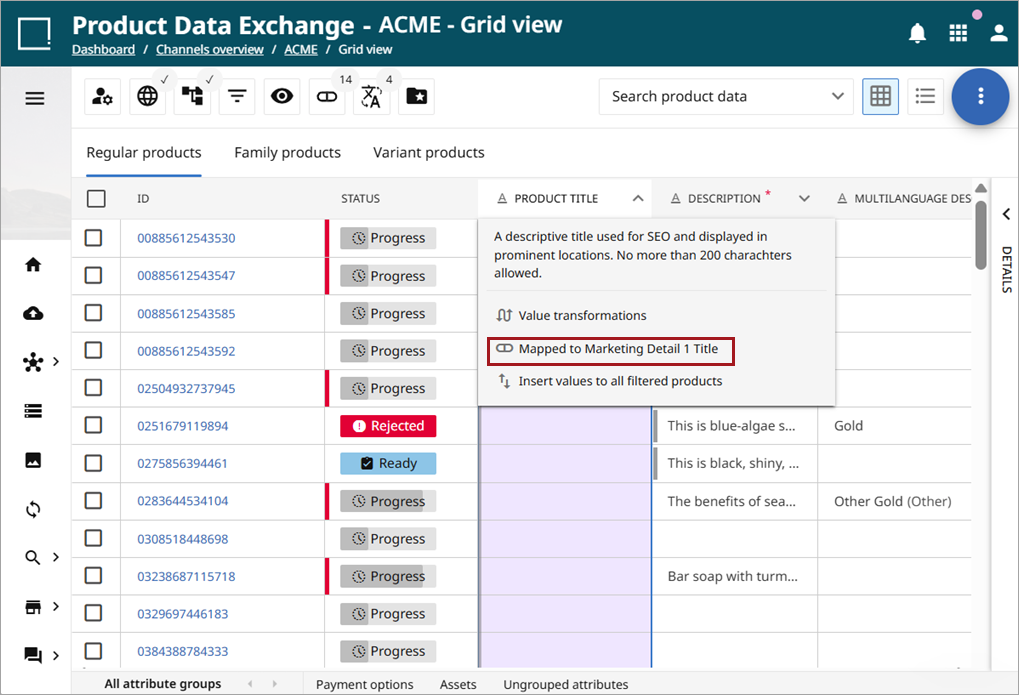Viewport: 1019px width, 695px height.
Task: Click the filter icon in toolbar
Action: (x=237, y=97)
